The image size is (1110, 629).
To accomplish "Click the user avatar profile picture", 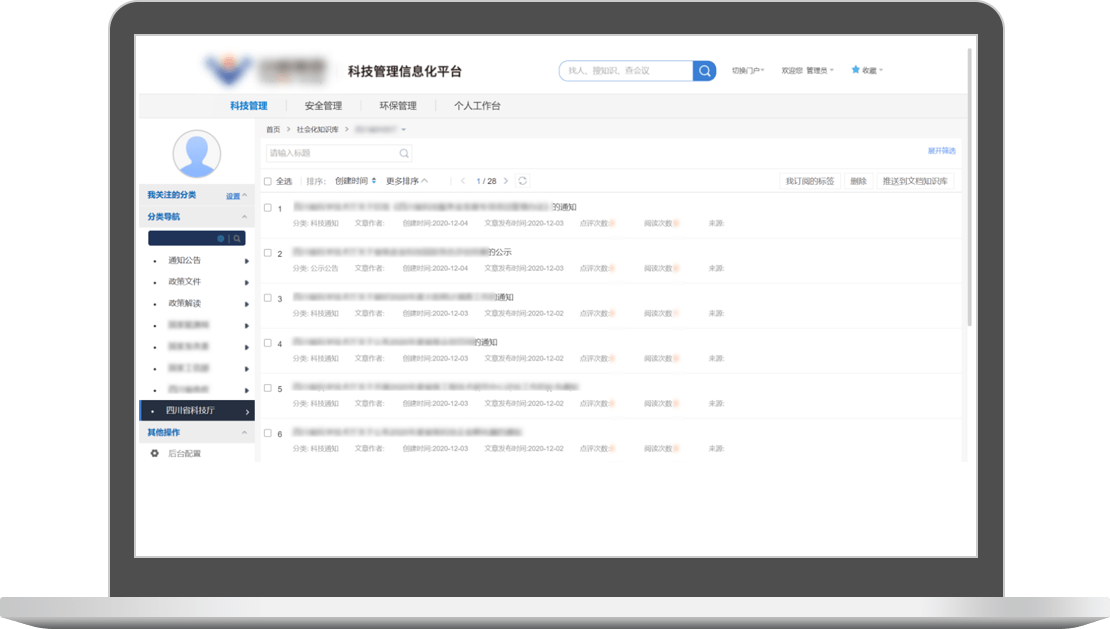I will pos(196,153).
